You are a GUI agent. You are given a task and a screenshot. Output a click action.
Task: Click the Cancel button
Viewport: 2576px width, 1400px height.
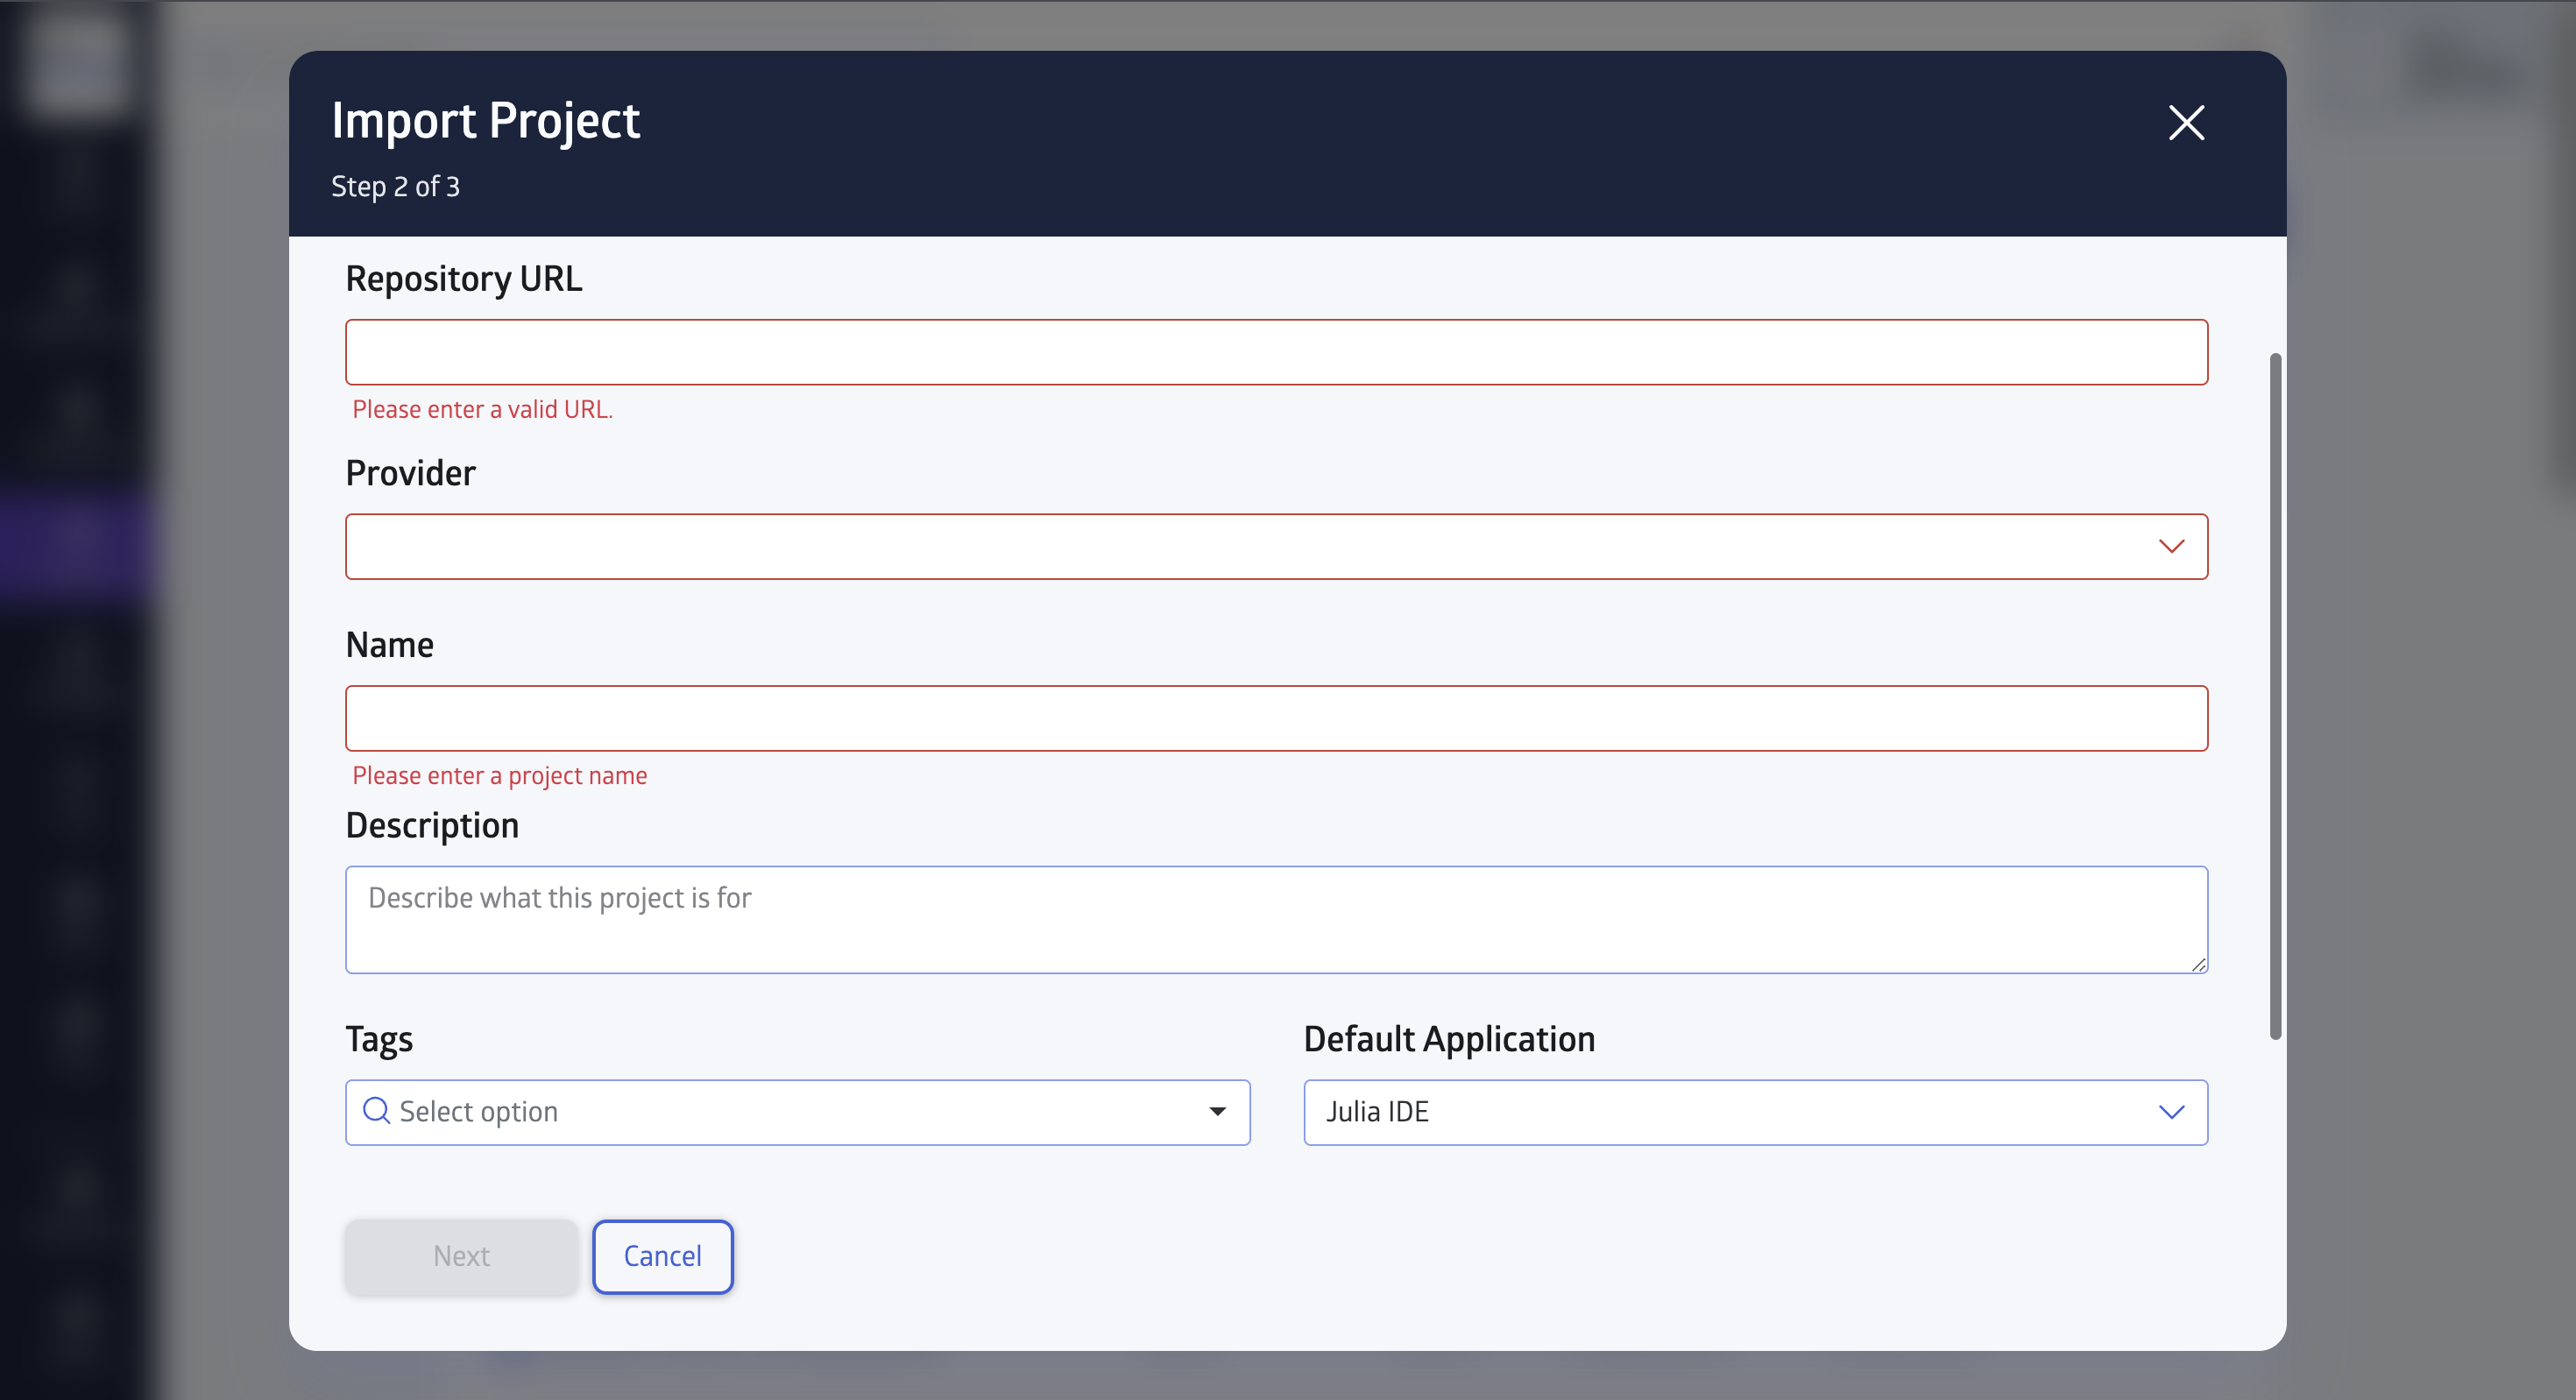(662, 1256)
